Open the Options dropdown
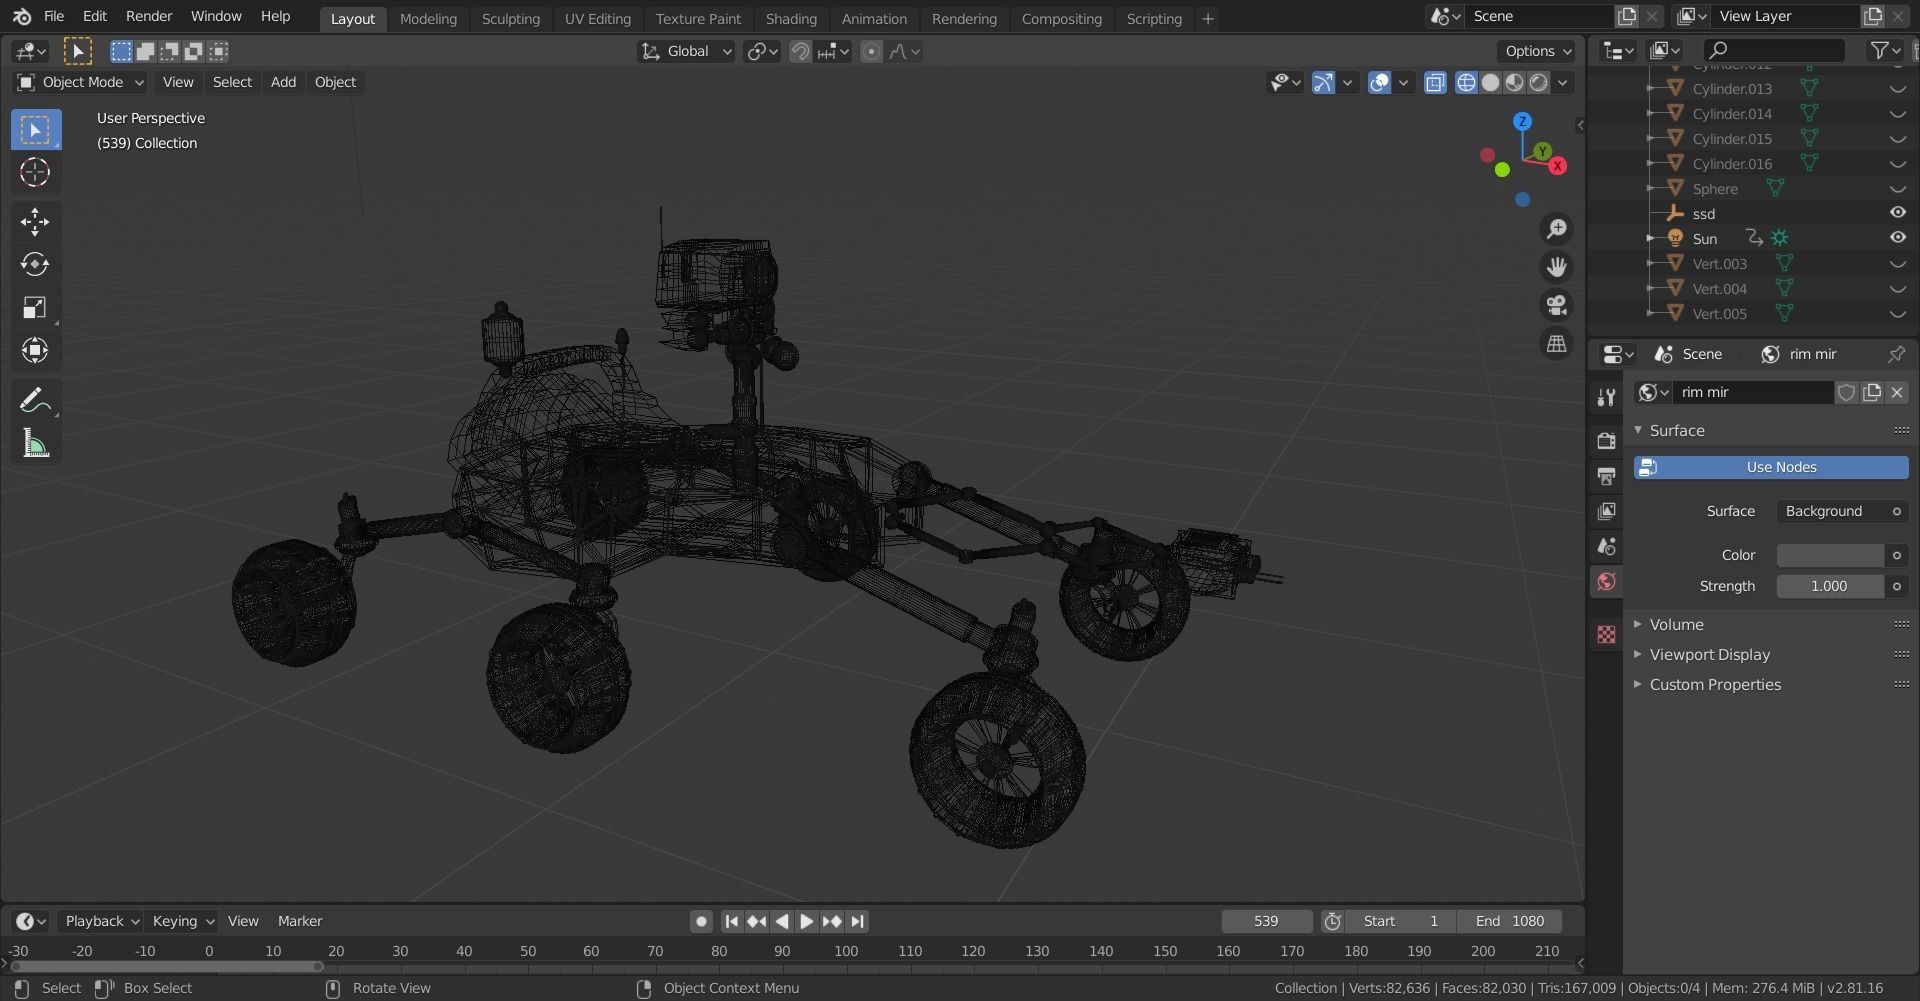 (1537, 51)
